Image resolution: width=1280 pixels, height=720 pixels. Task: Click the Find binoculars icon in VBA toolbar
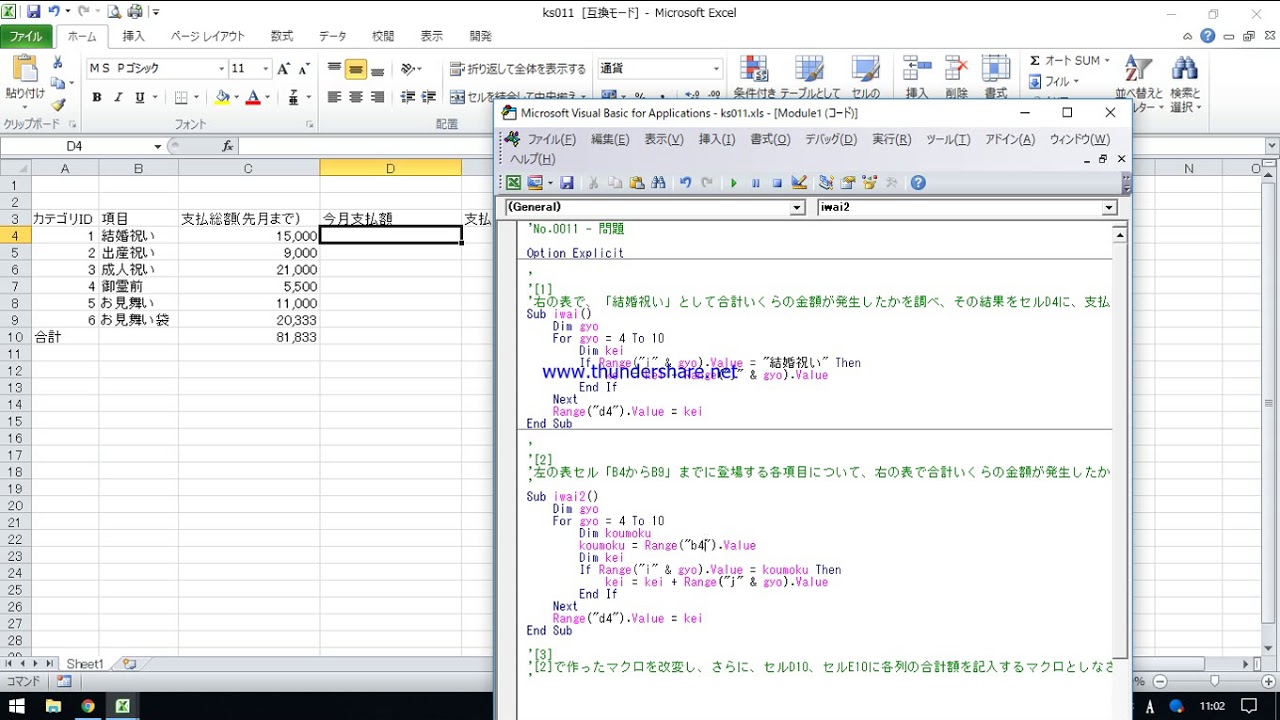click(658, 183)
